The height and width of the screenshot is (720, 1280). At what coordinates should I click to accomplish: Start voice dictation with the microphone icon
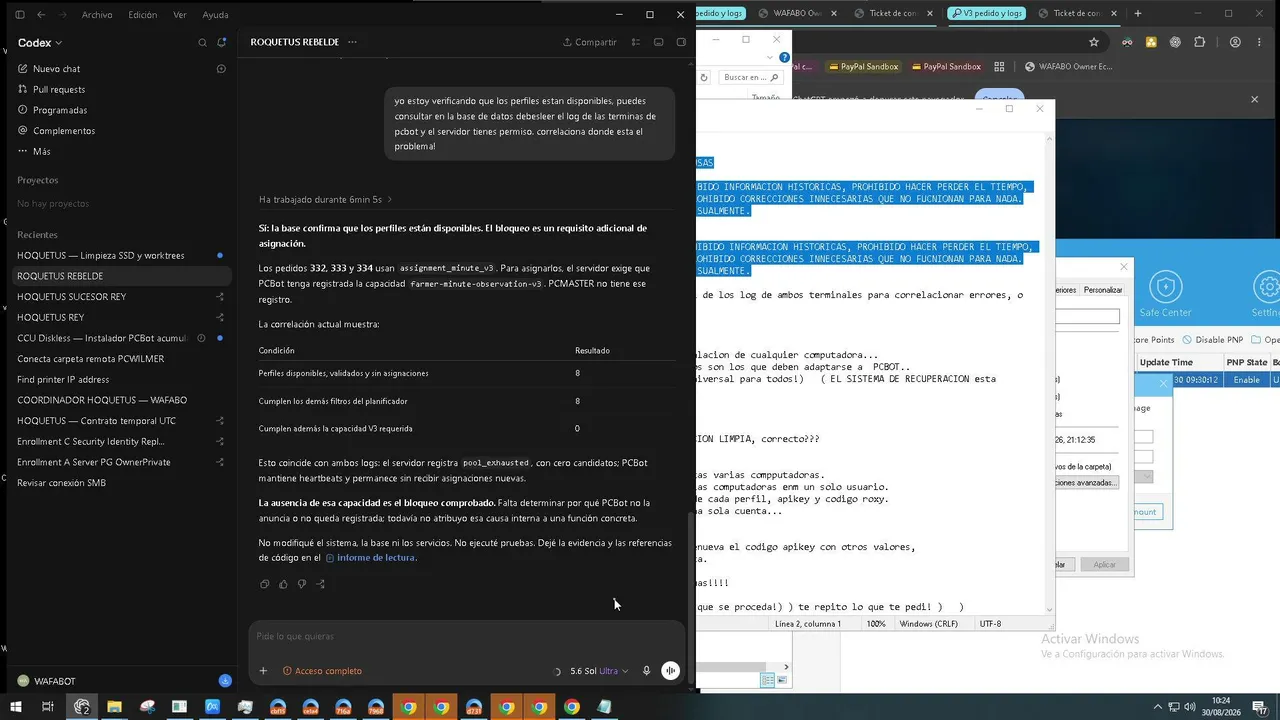pyautogui.click(x=647, y=671)
